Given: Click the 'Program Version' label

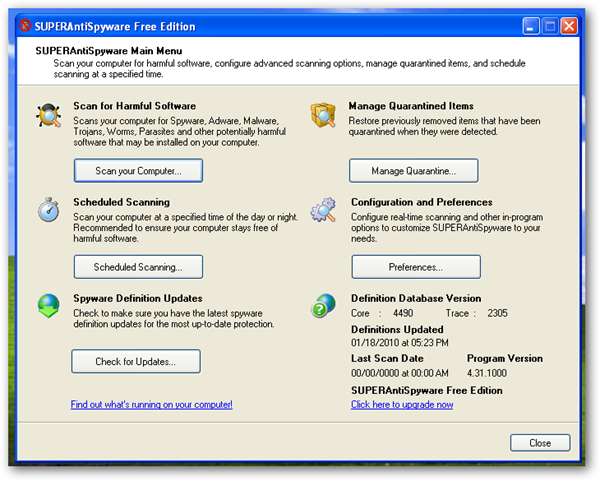Looking at the screenshot, I should tap(505, 359).
